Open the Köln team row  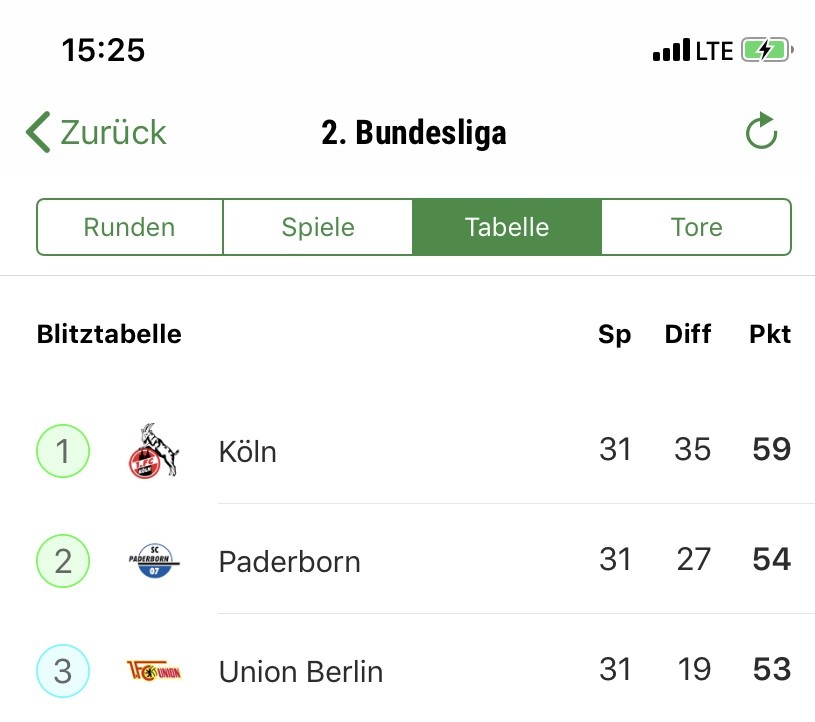408,450
